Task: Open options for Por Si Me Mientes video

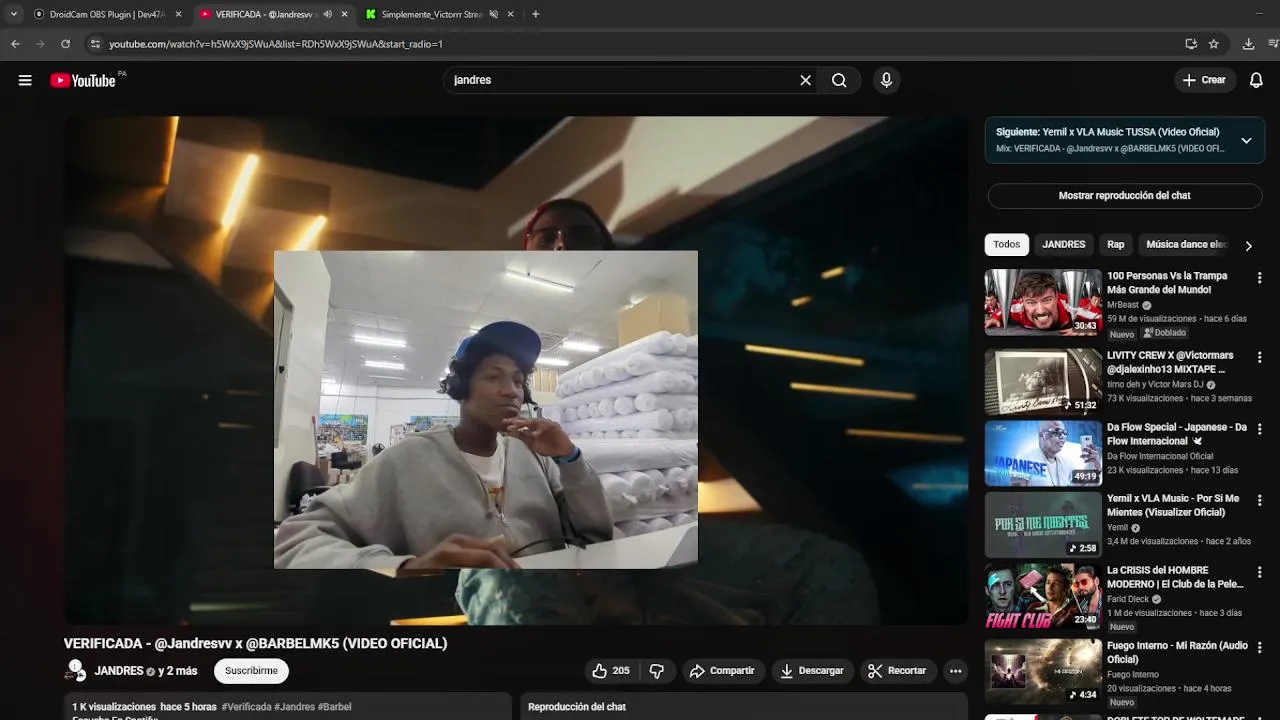Action: tap(1259, 500)
